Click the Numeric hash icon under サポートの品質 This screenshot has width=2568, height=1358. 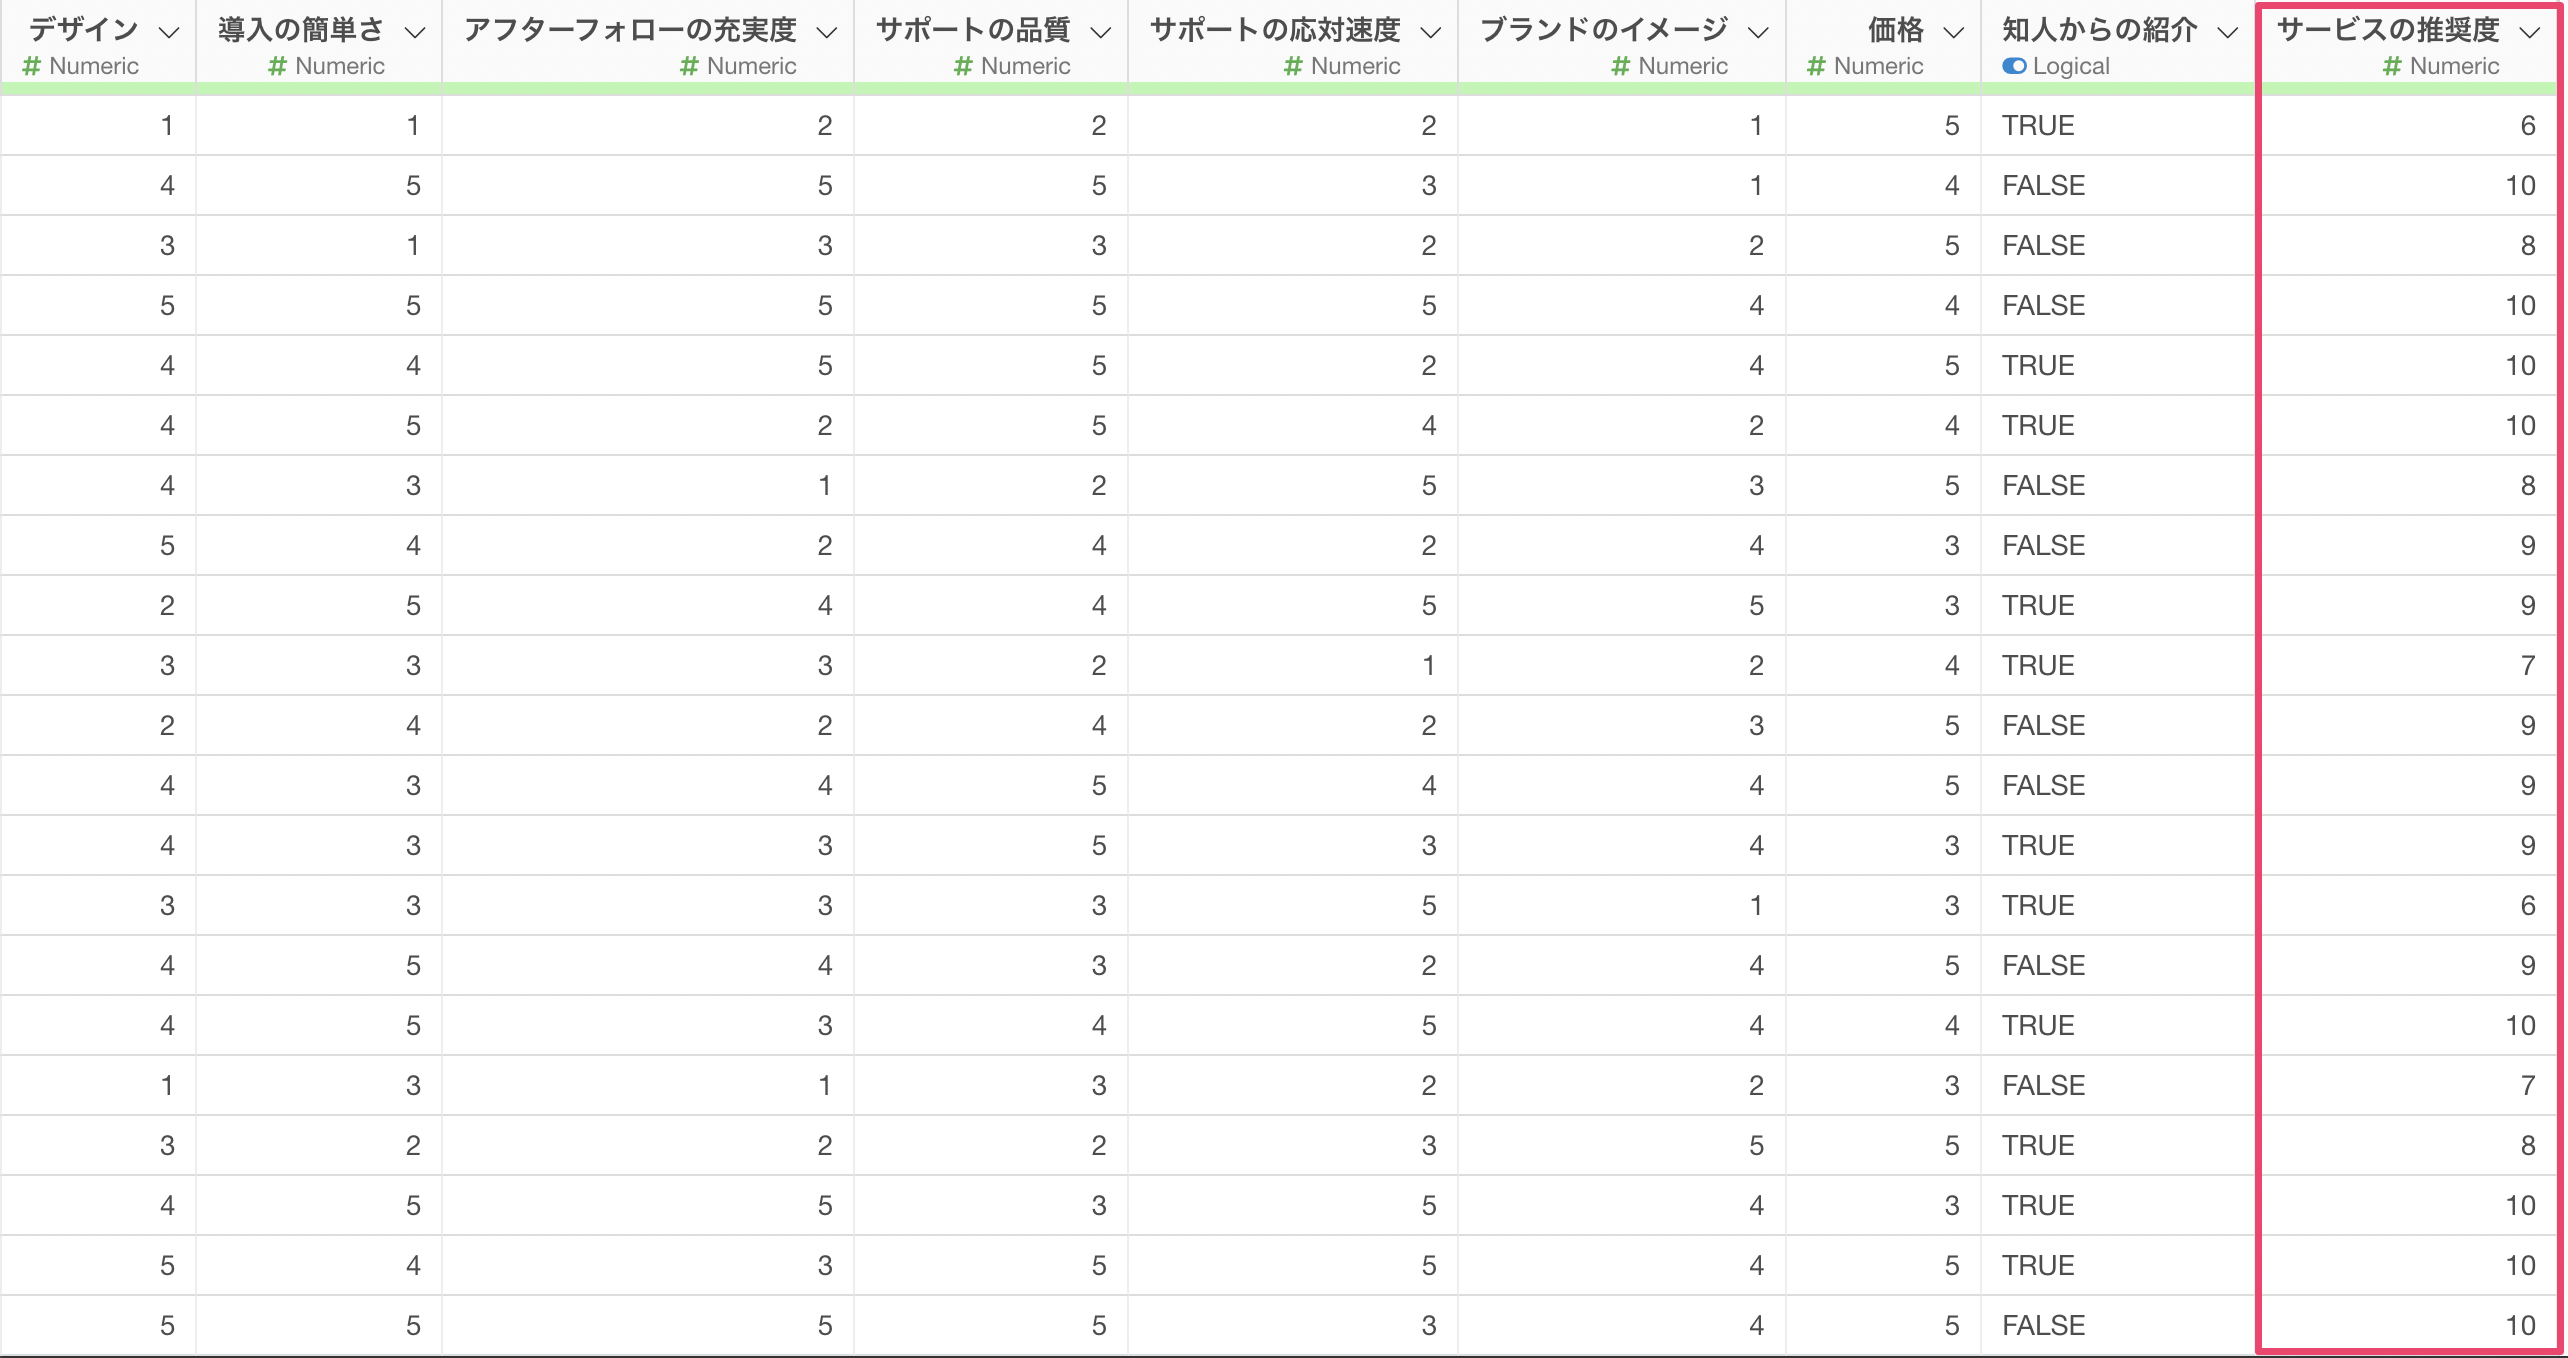click(963, 66)
